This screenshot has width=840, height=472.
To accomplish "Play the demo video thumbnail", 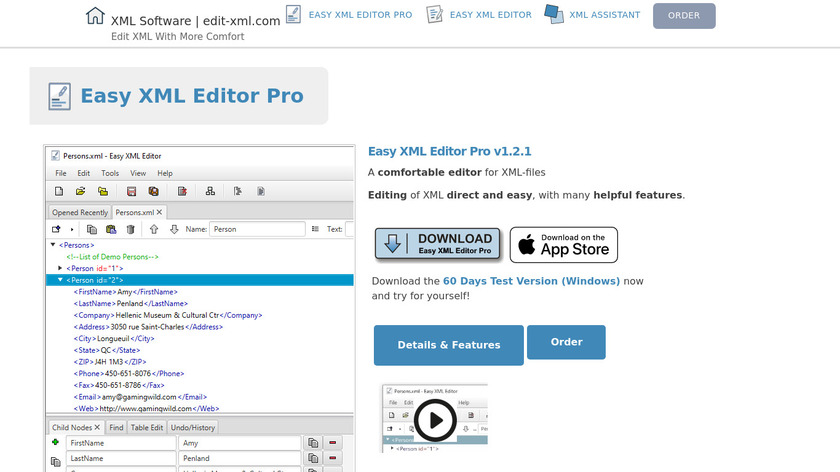I will coord(435,420).
